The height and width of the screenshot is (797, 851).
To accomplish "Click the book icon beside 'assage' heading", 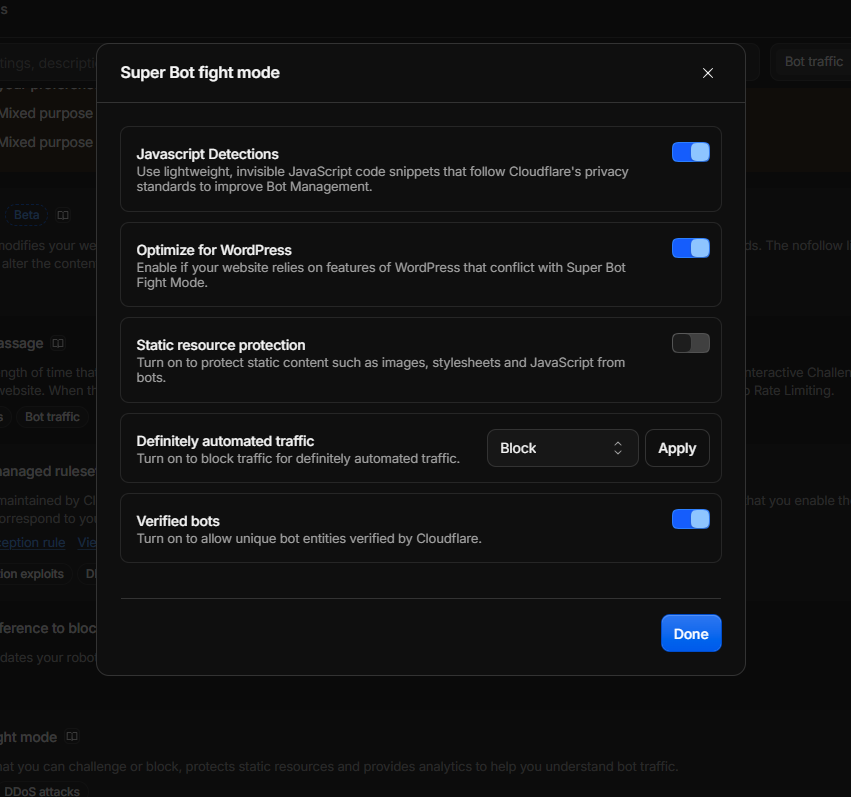I will click(58, 343).
